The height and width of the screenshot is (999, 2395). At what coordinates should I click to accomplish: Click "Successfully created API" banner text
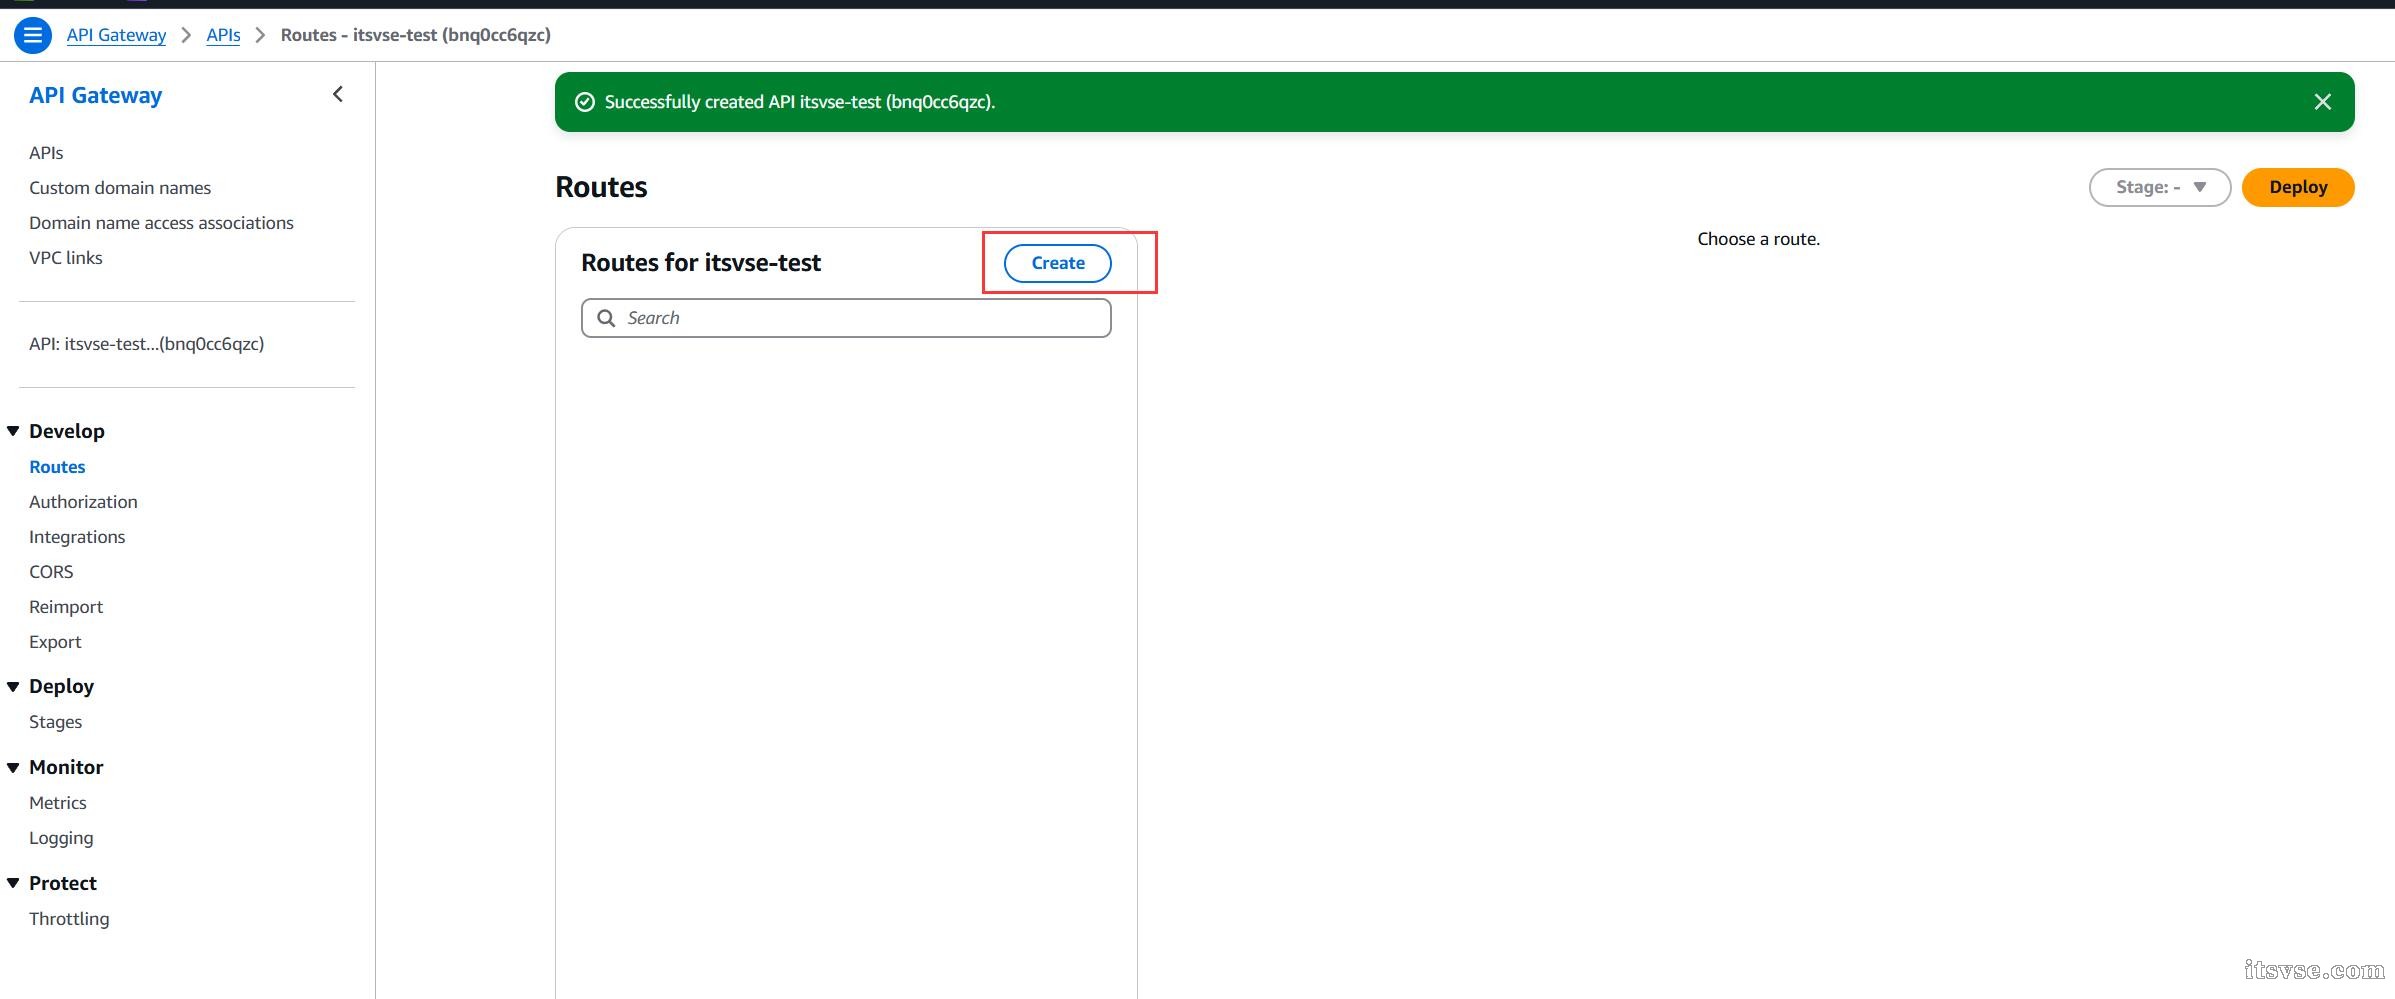click(800, 102)
